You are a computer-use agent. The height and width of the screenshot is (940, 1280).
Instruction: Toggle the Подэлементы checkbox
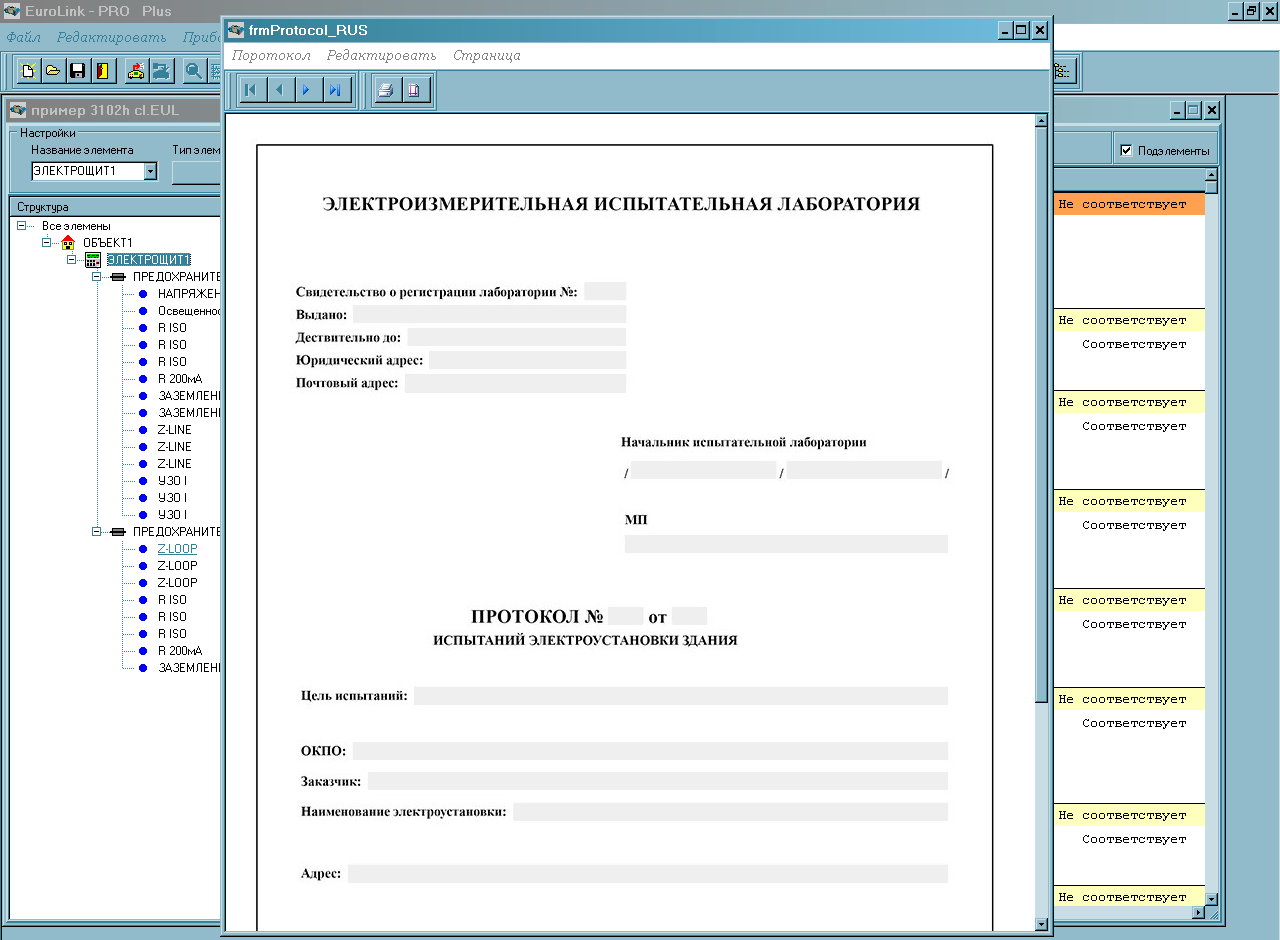pyautogui.click(x=1126, y=151)
